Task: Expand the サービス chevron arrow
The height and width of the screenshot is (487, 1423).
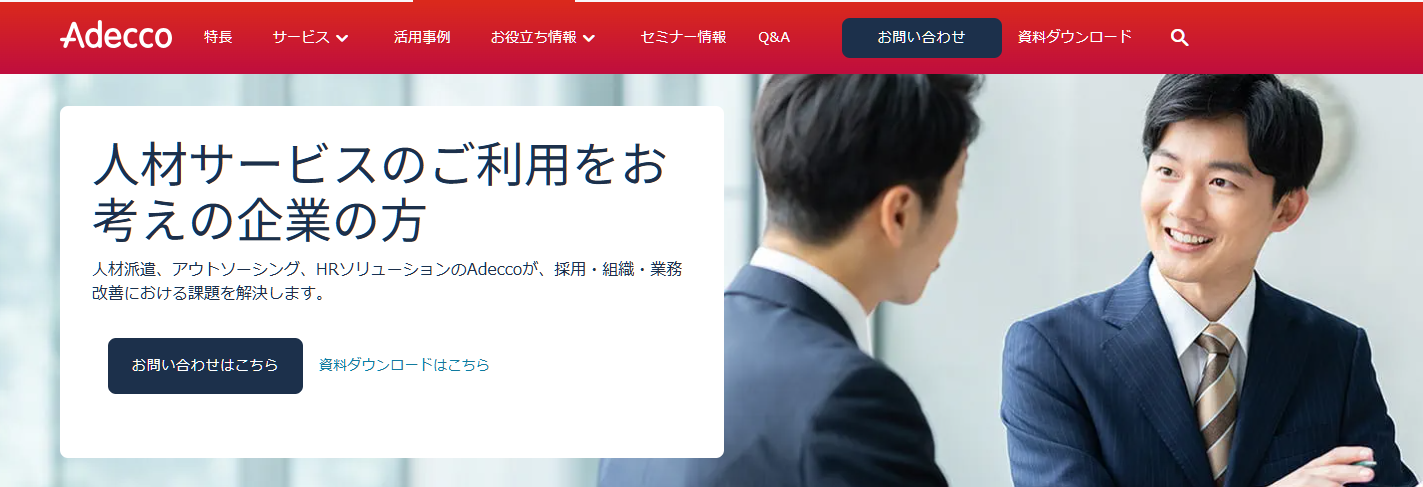Action: 342,38
